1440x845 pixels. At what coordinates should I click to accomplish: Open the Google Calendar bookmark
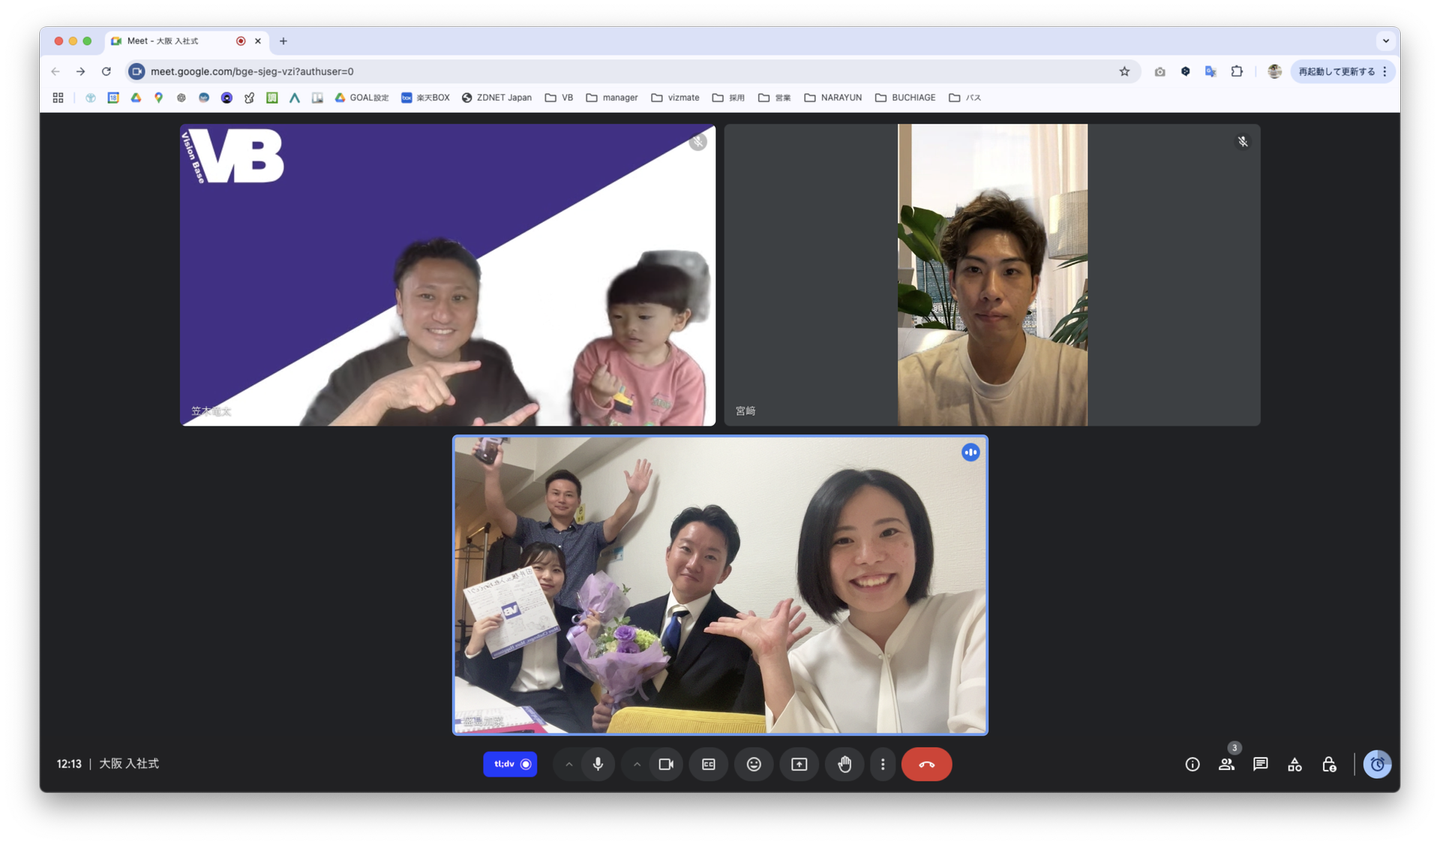coord(113,98)
